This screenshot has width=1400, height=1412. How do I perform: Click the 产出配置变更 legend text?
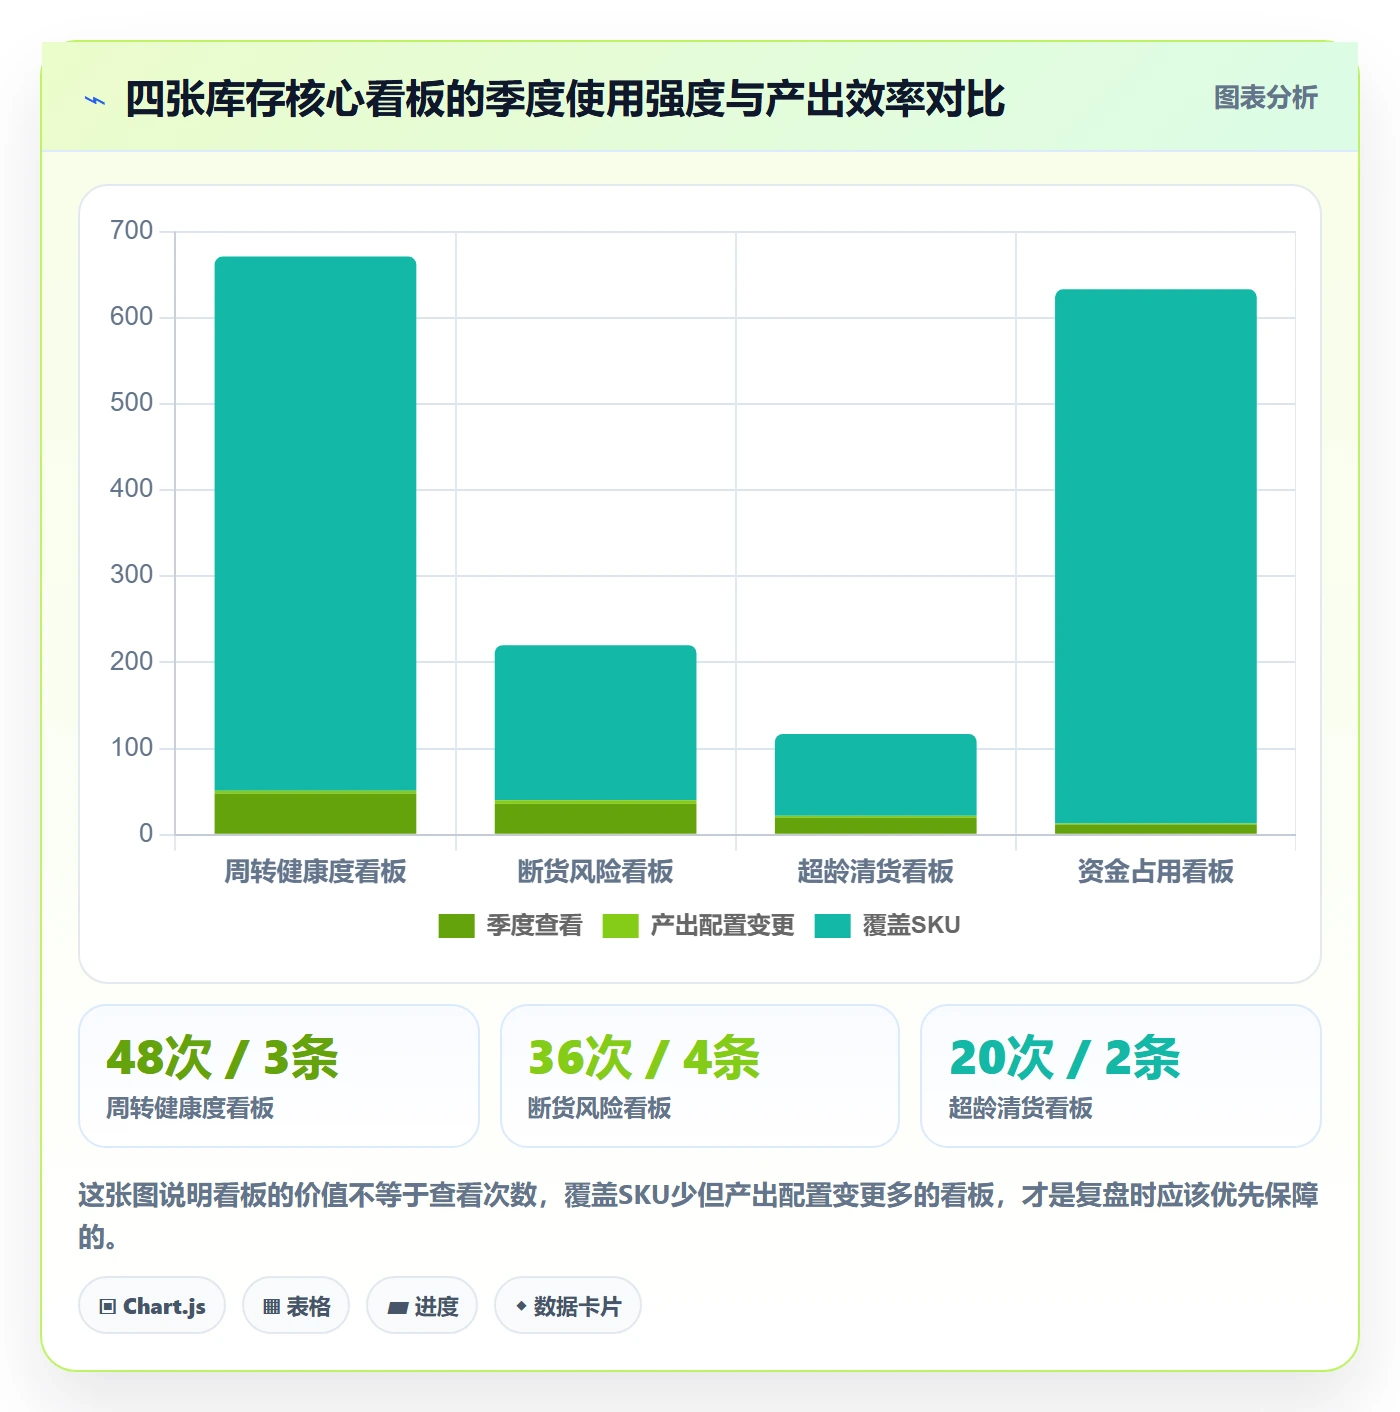[722, 926]
